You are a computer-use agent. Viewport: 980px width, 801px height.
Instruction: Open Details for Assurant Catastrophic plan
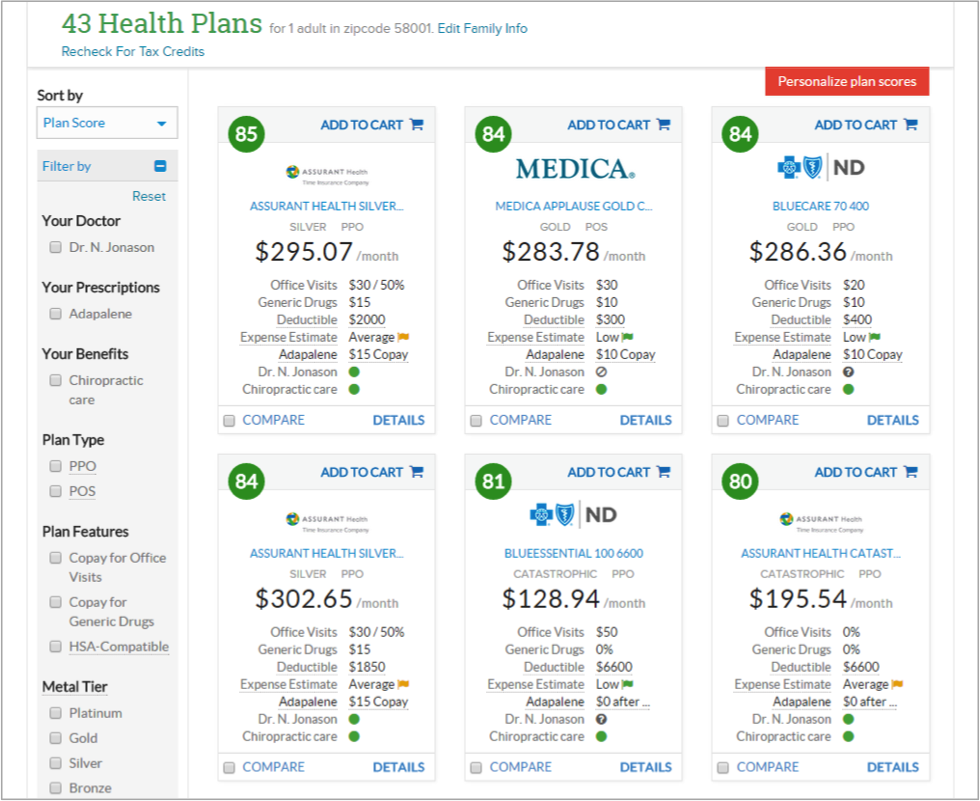[x=892, y=767]
